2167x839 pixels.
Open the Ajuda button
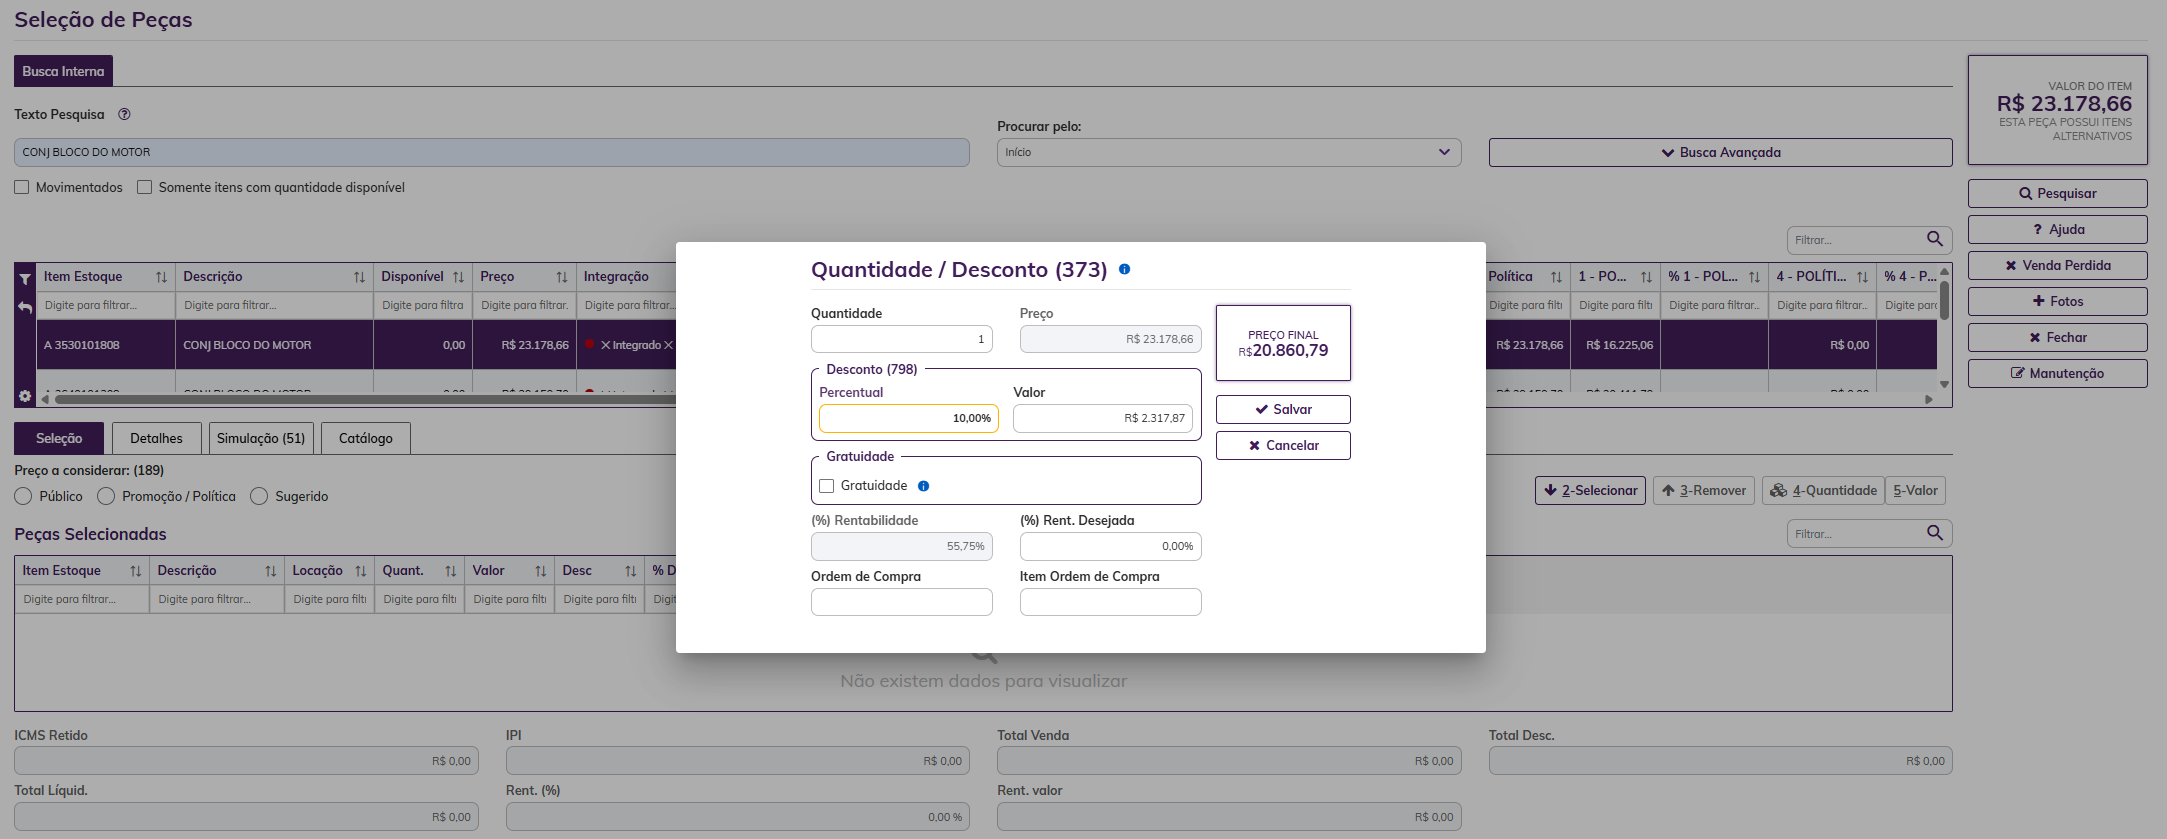point(2057,229)
